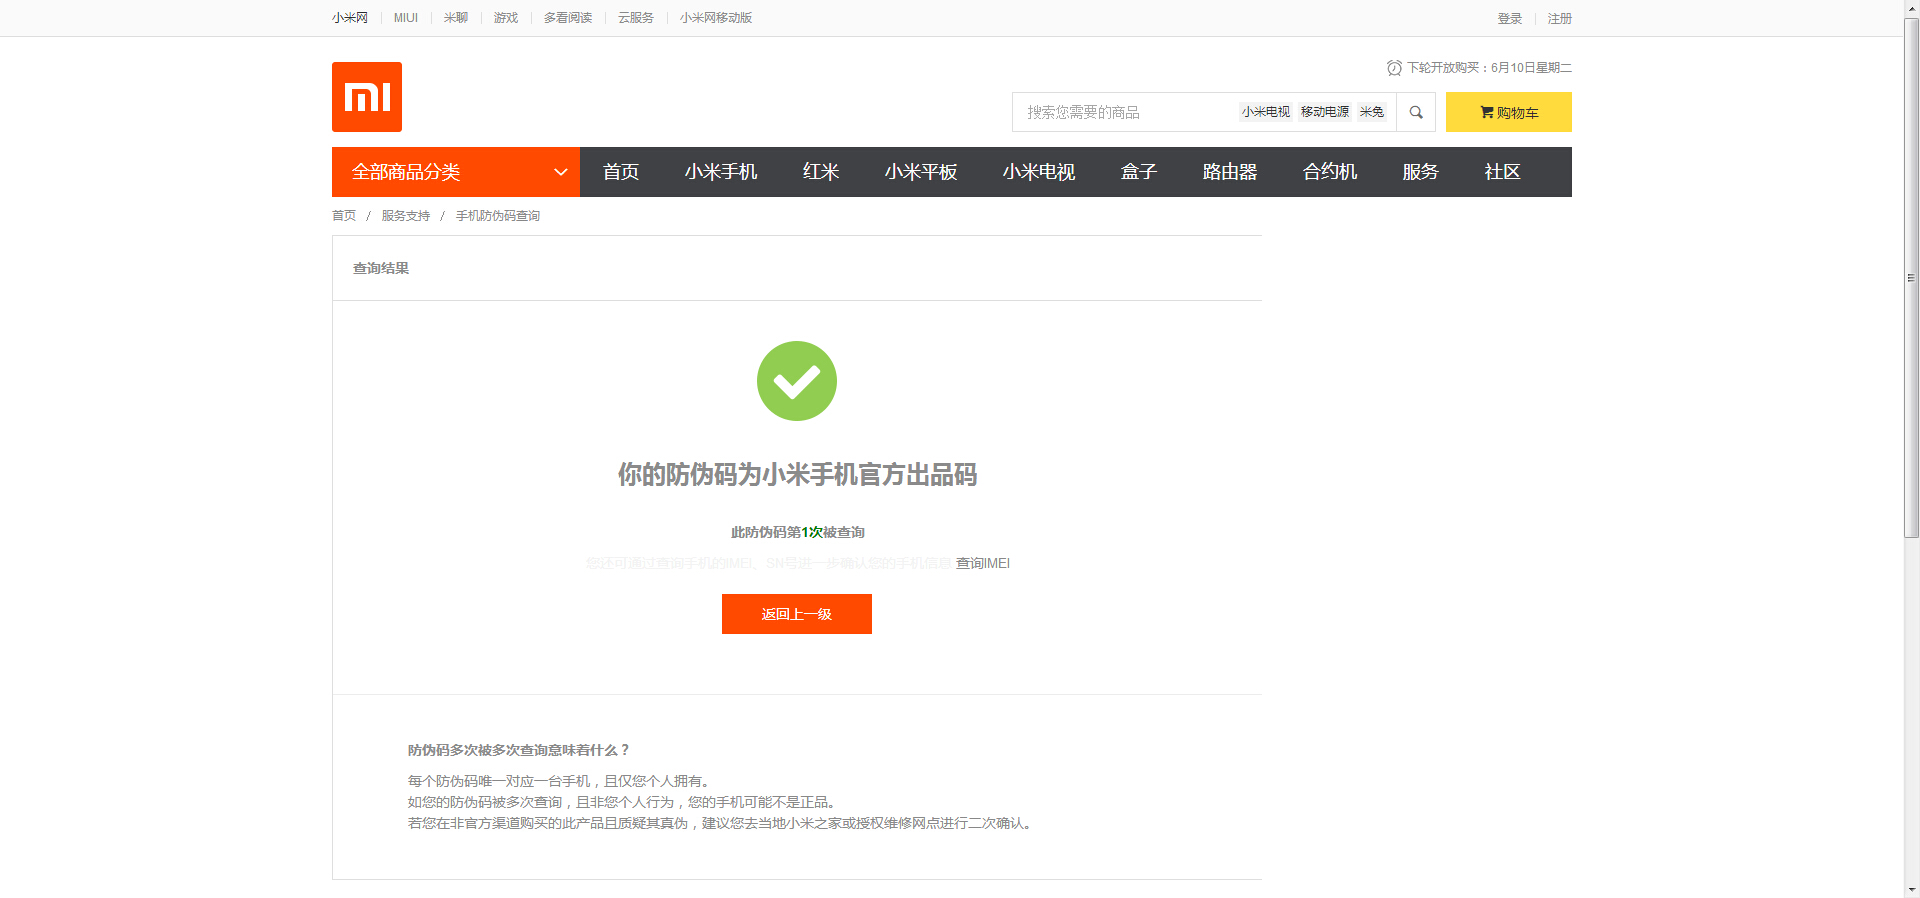Click the 登录 login link
The image size is (1920, 898).
1510,19
